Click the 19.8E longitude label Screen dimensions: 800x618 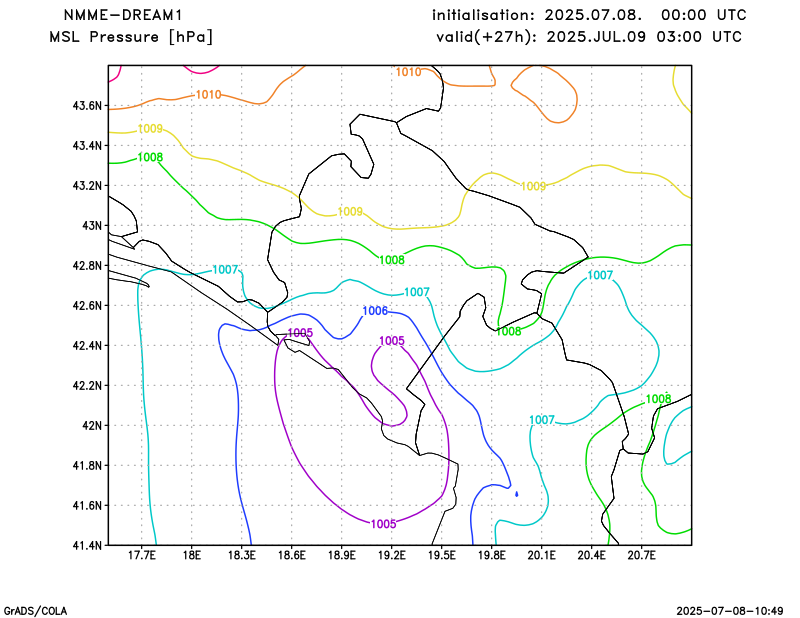(492, 555)
